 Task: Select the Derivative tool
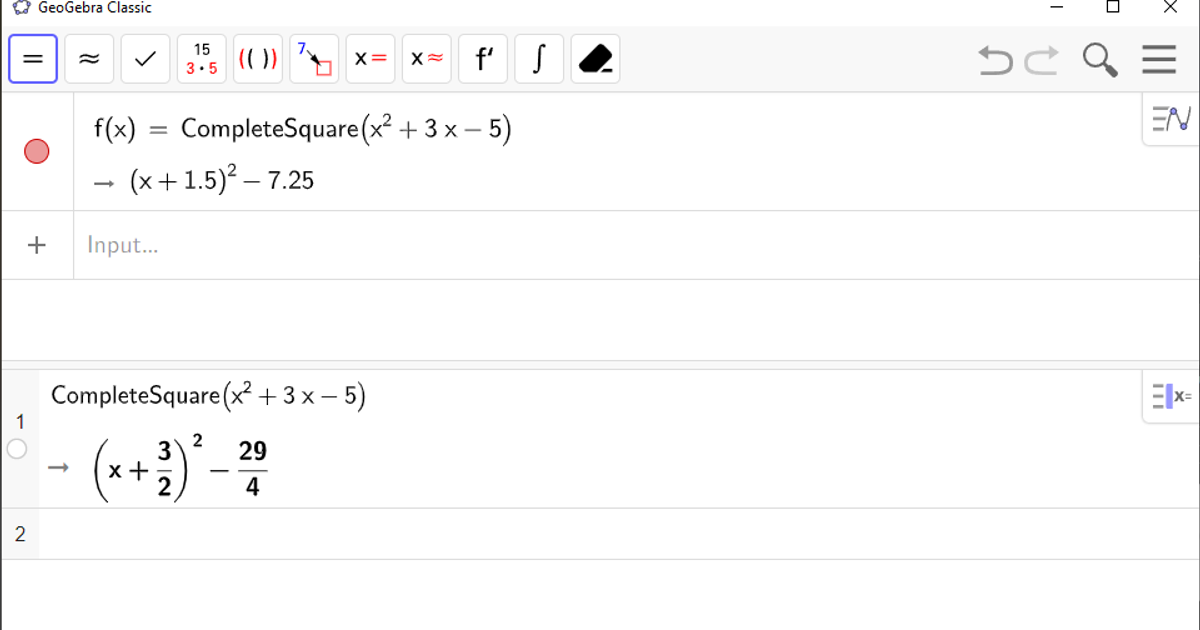tap(482, 58)
